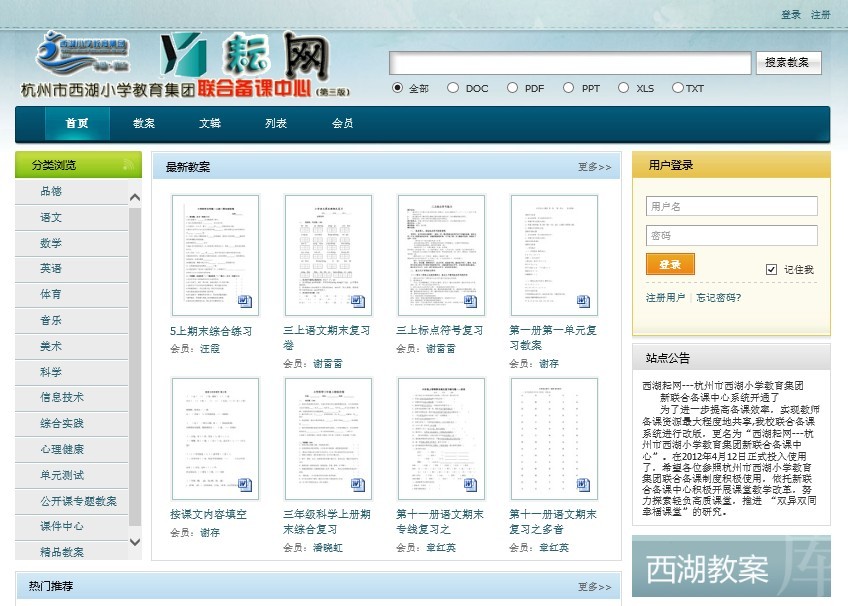
Task: Click Word icon on 三上语文期末复习卷 thumbnail
Action: click(x=358, y=301)
